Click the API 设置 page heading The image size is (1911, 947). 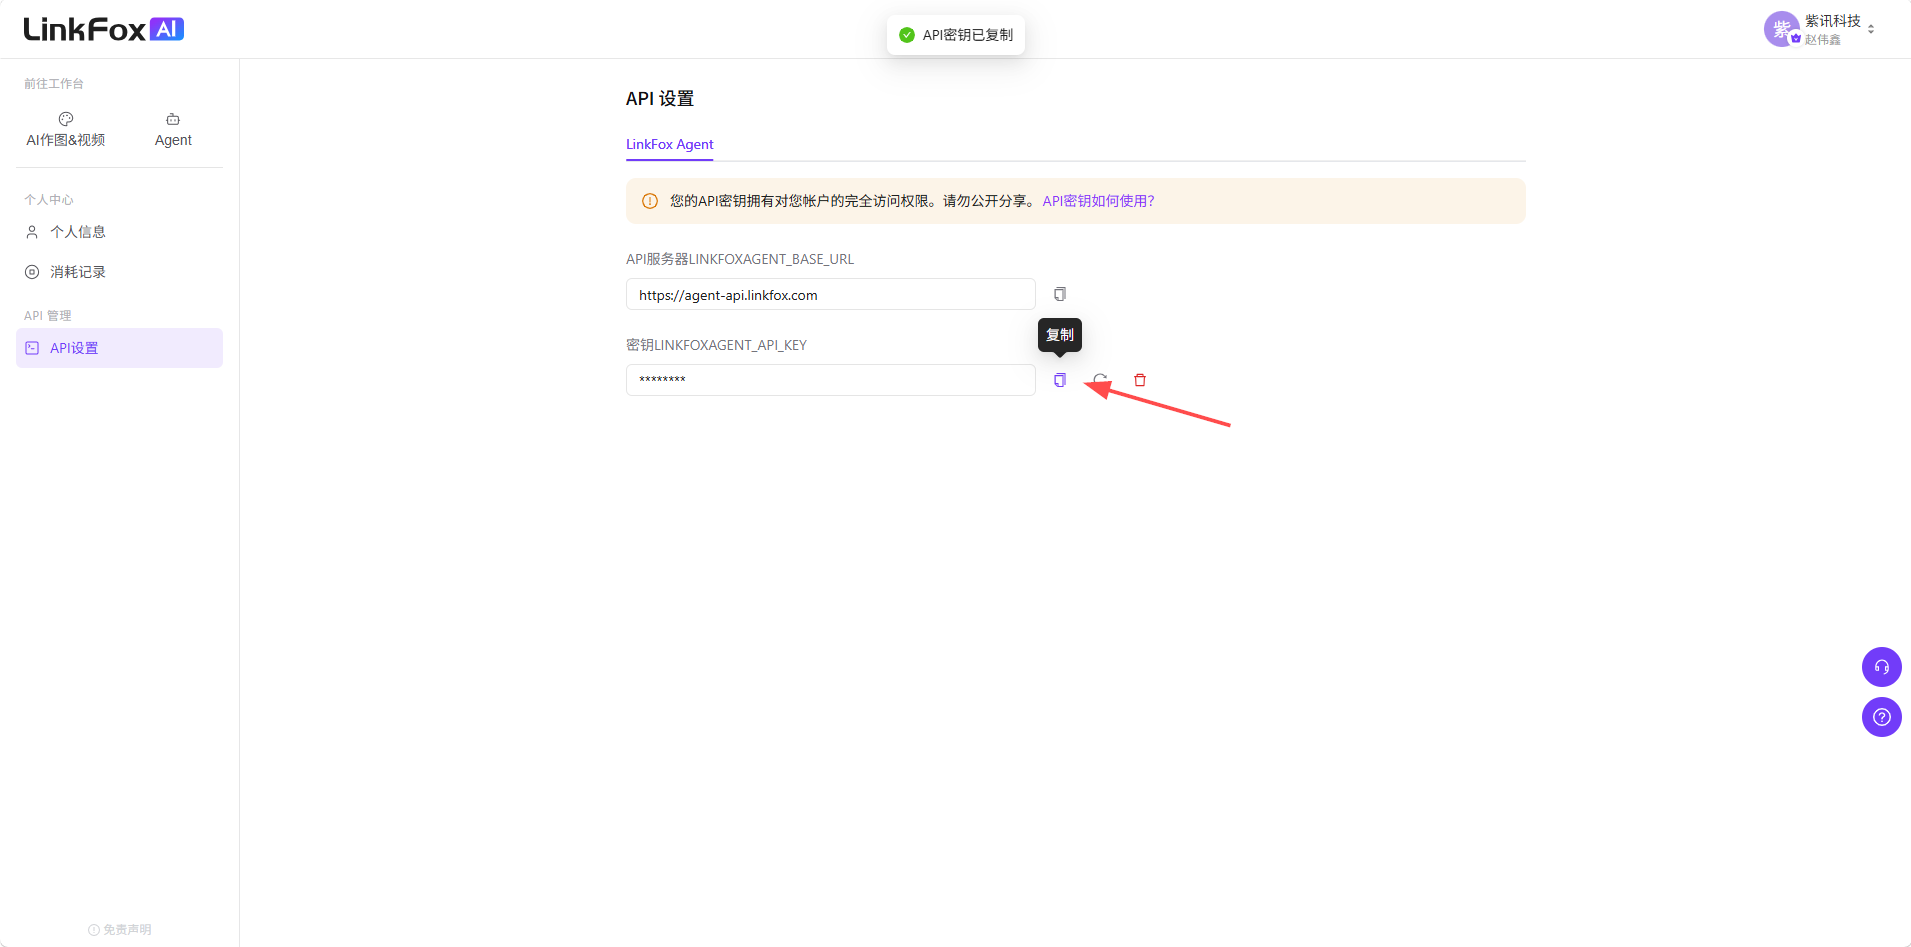[660, 99]
